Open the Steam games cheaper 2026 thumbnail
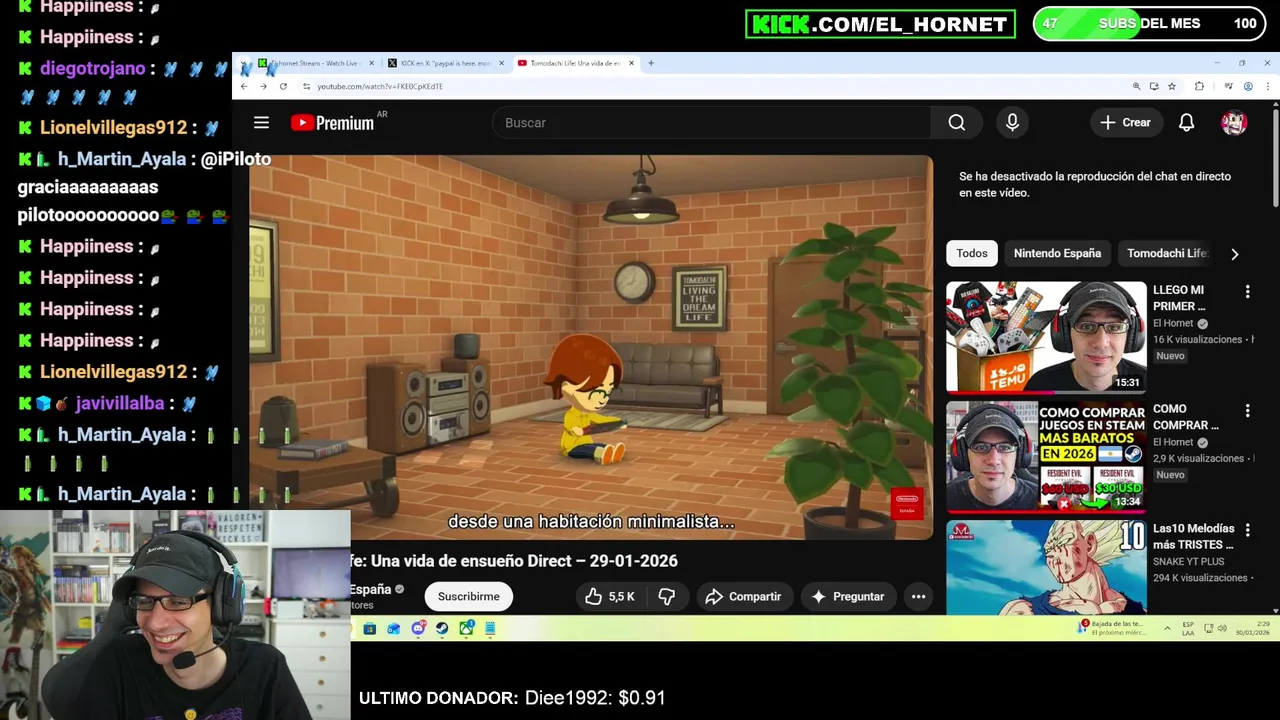Viewport: 1280px width, 720px height. tap(1046, 456)
